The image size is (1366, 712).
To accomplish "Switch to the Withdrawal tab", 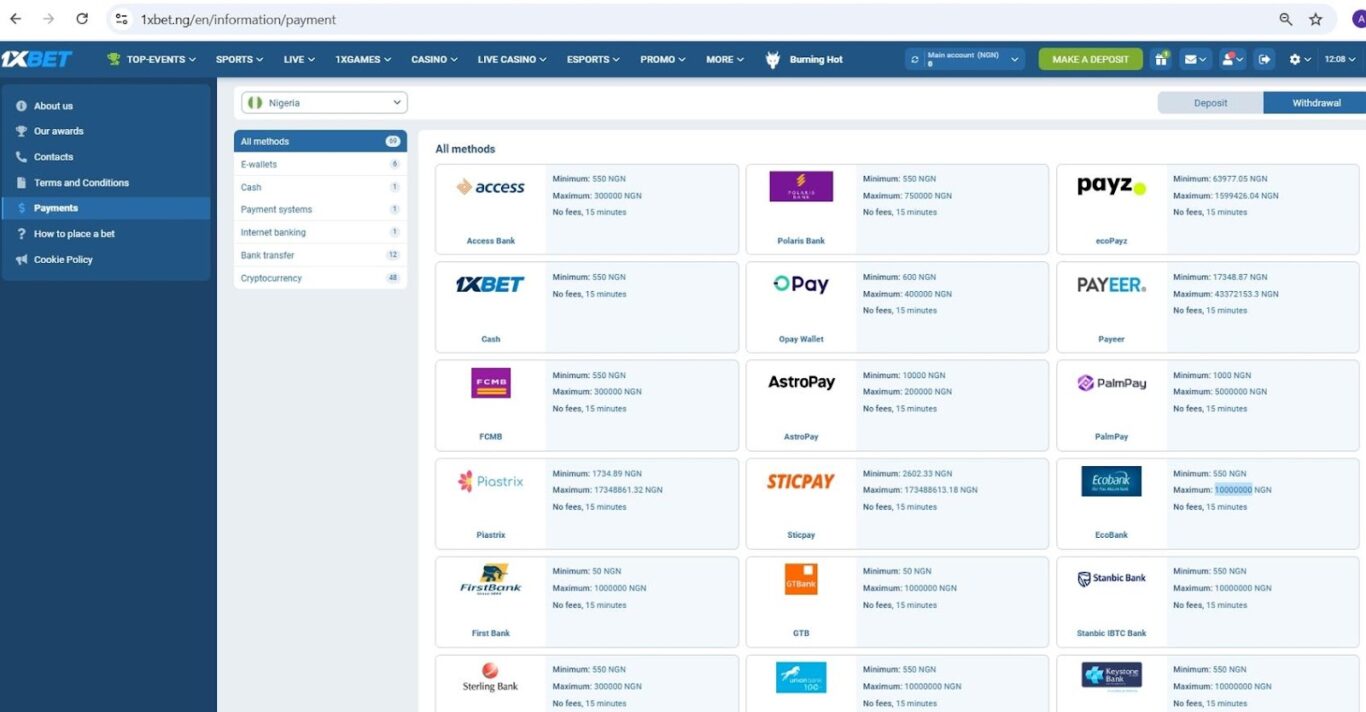I will pyautogui.click(x=1315, y=103).
